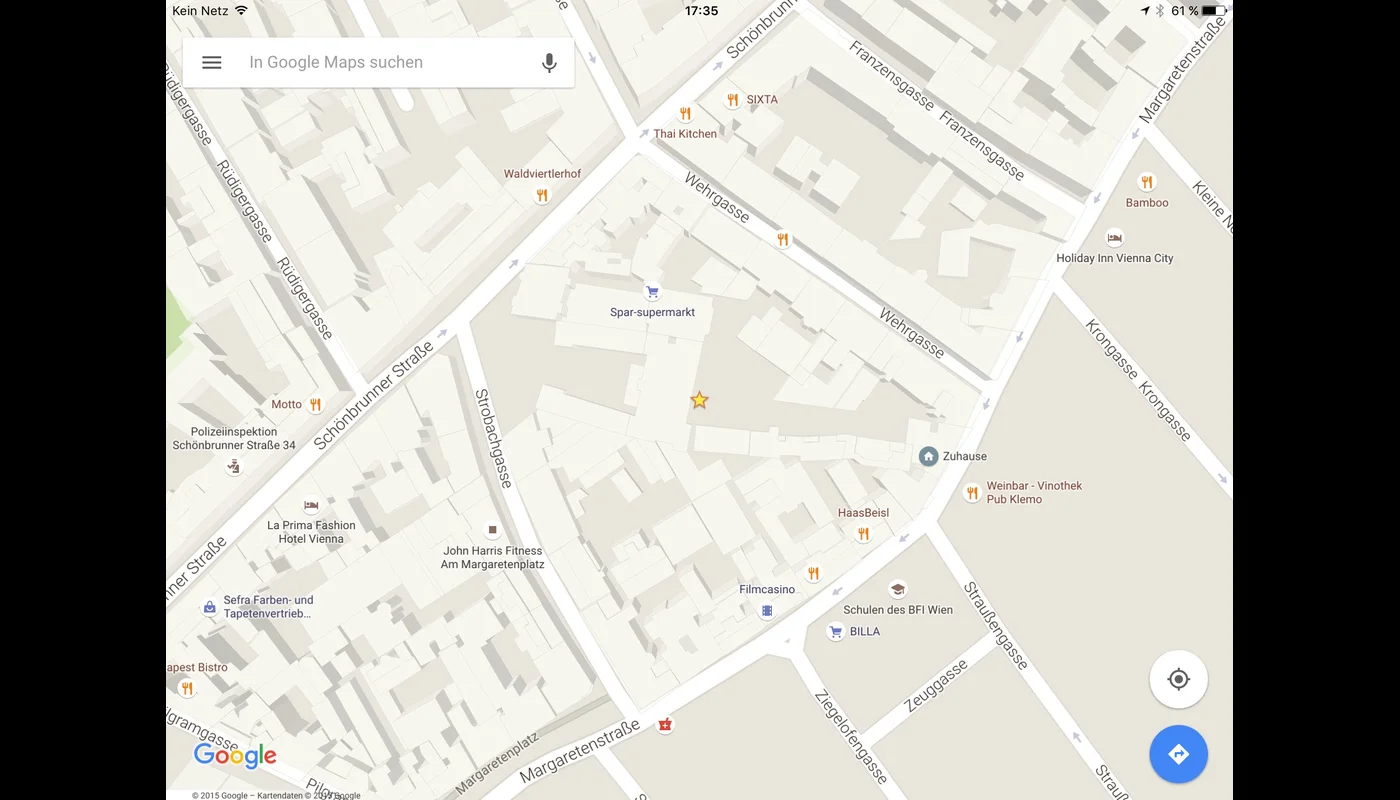Tap the Holiday Inn Vienna City hotel icon
1400x800 pixels.
[1114, 238]
